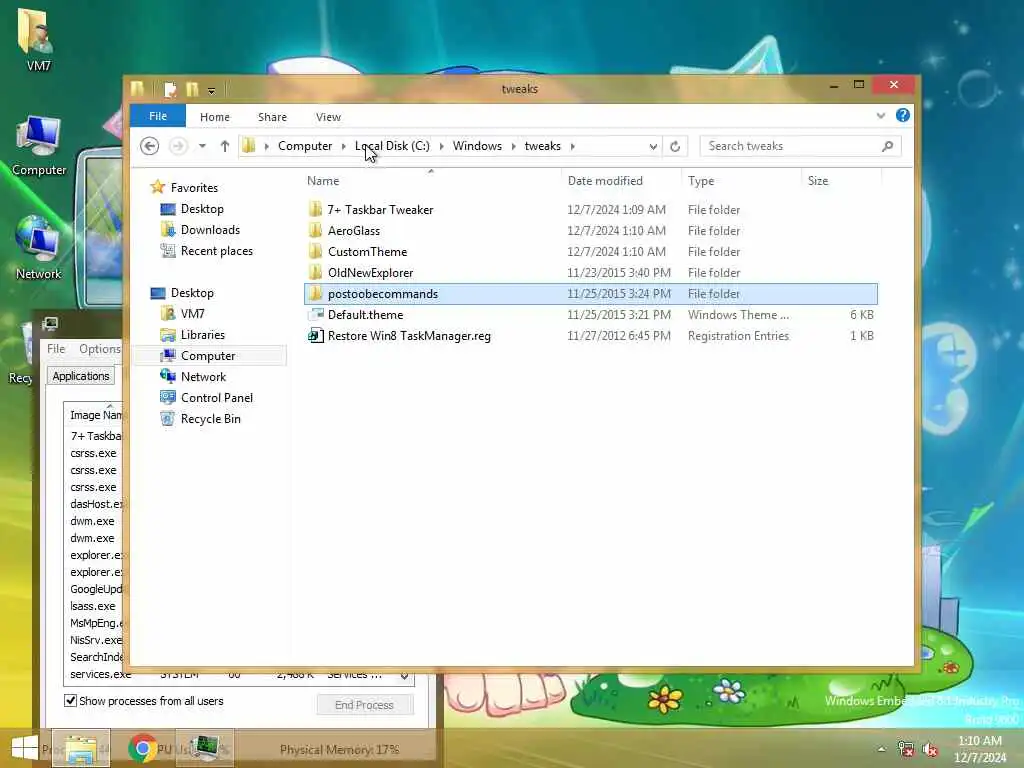This screenshot has height=768, width=1024.
Task: Click End Process button
Action: pos(364,705)
